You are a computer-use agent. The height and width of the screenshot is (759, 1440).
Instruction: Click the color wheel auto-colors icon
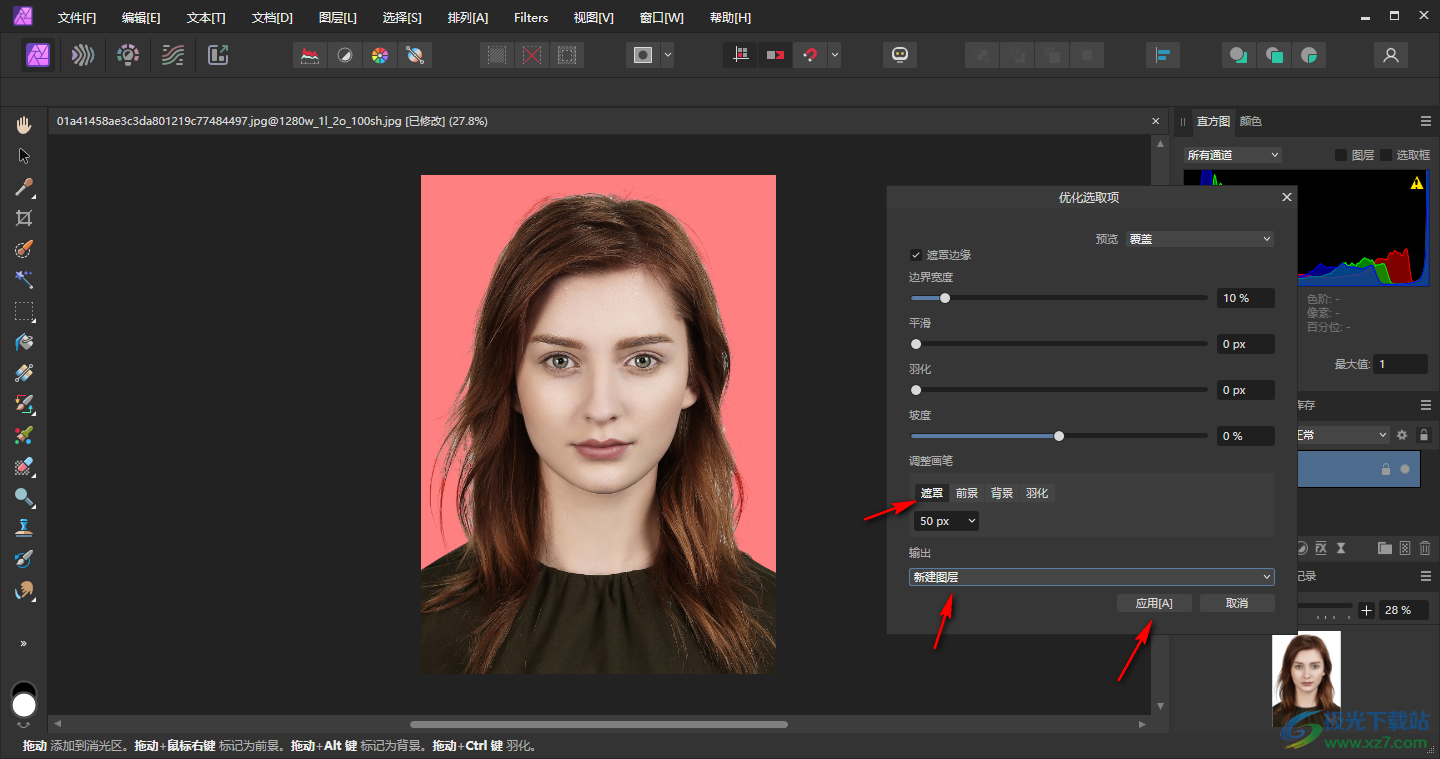[x=379, y=55]
